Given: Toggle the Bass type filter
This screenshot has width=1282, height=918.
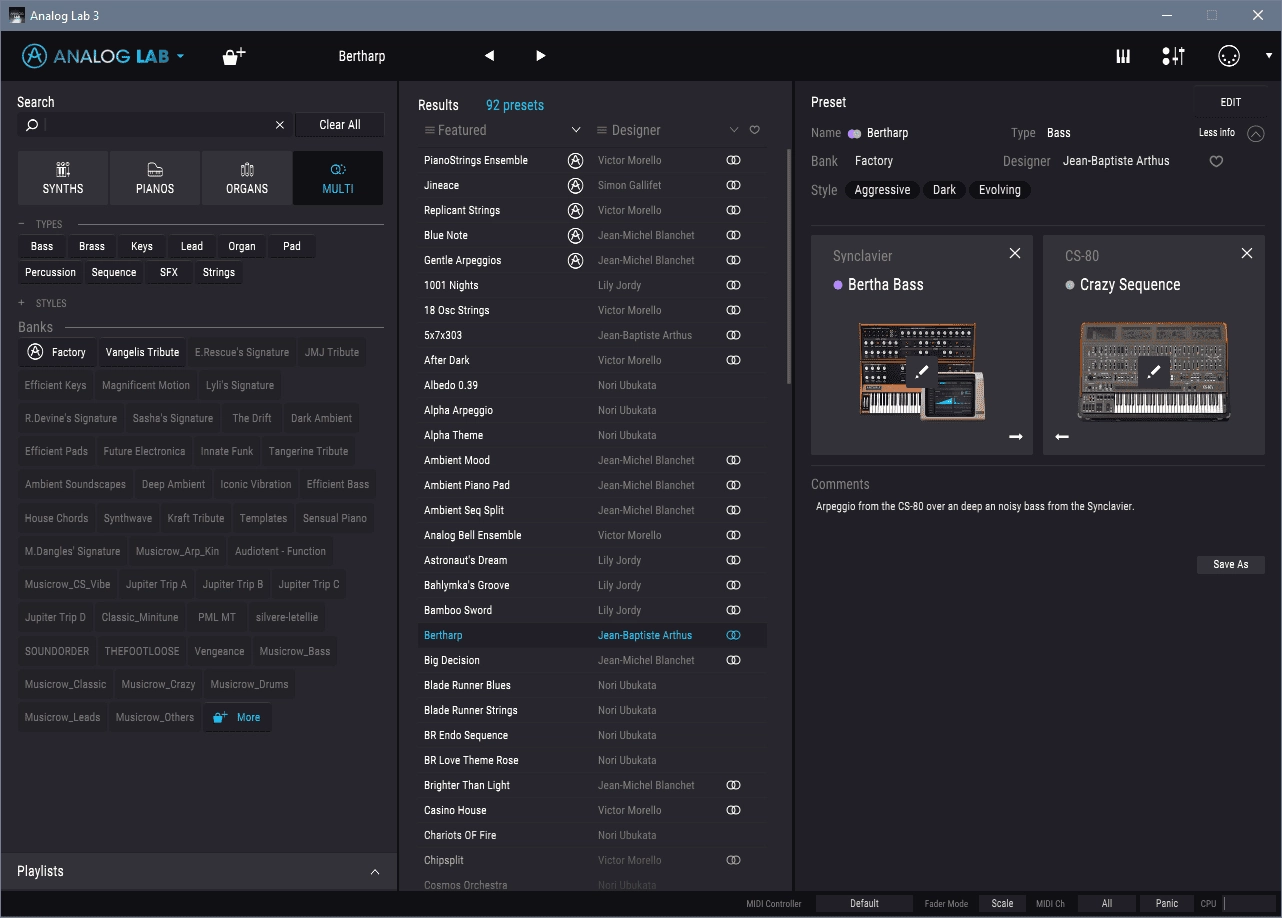Looking at the screenshot, I should (x=42, y=246).
